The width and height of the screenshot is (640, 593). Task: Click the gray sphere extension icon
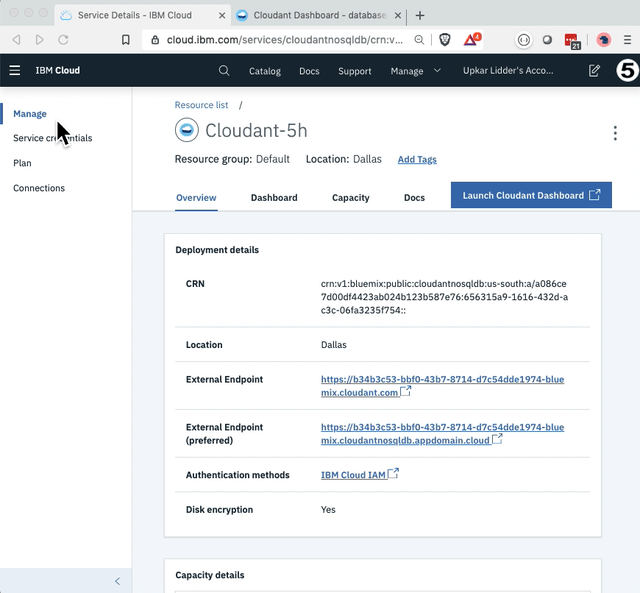coord(547,40)
